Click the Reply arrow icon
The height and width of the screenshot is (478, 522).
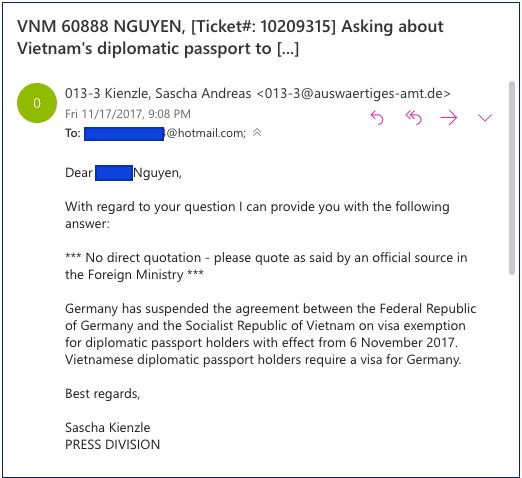coord(377,118)
